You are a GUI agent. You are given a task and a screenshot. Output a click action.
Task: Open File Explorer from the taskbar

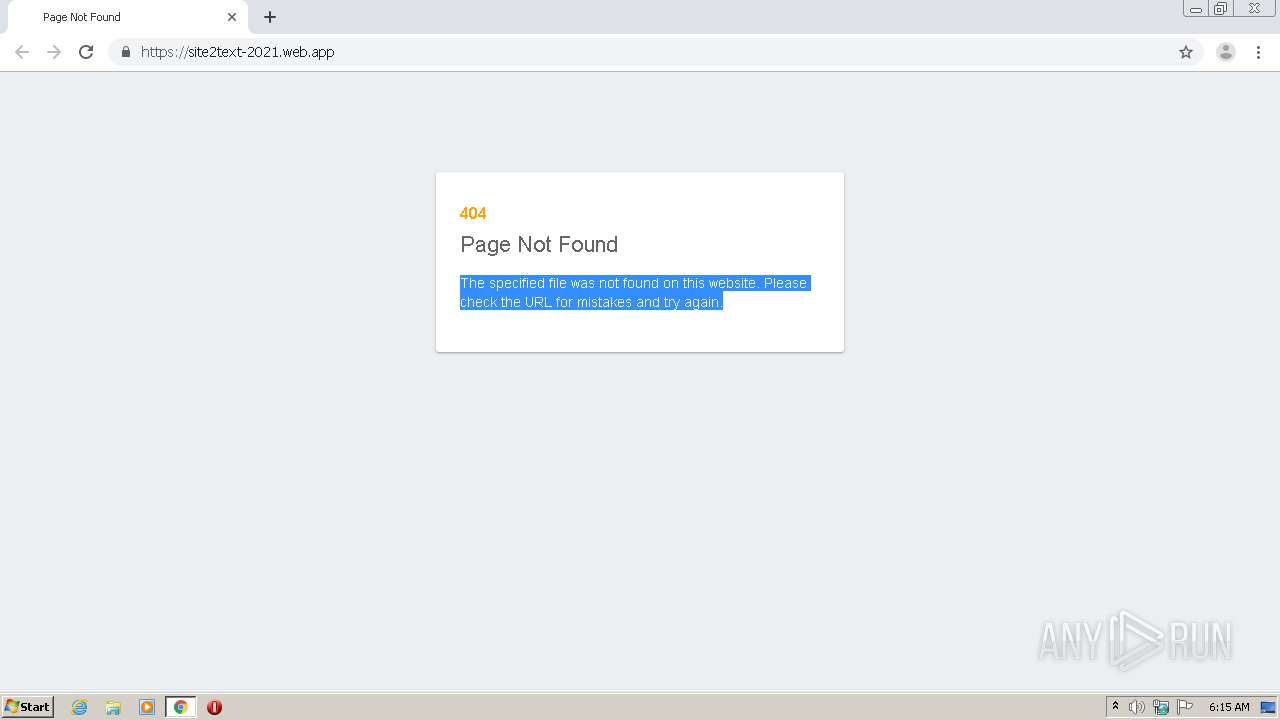(x=113, y=707)
